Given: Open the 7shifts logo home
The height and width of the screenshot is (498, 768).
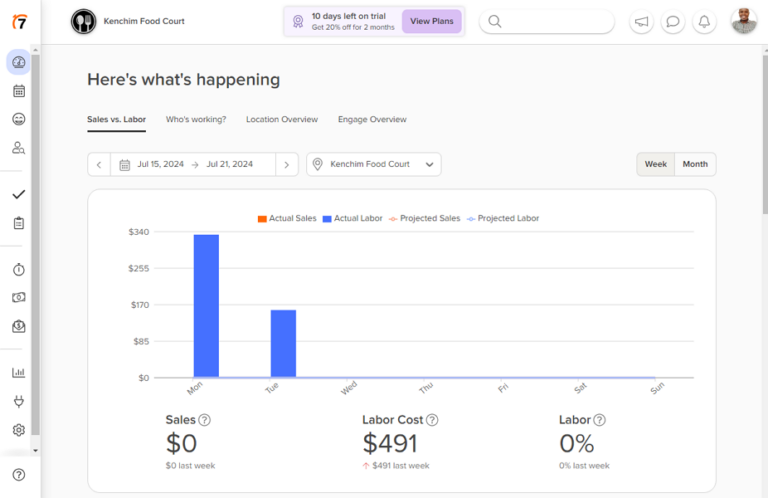Looking at the screenshot, I should 20,22.
